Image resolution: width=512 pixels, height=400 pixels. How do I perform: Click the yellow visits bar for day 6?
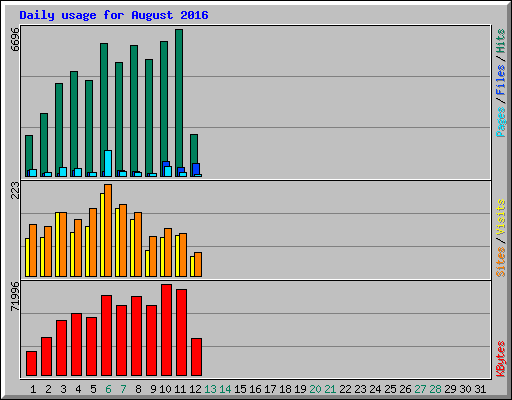102,235
